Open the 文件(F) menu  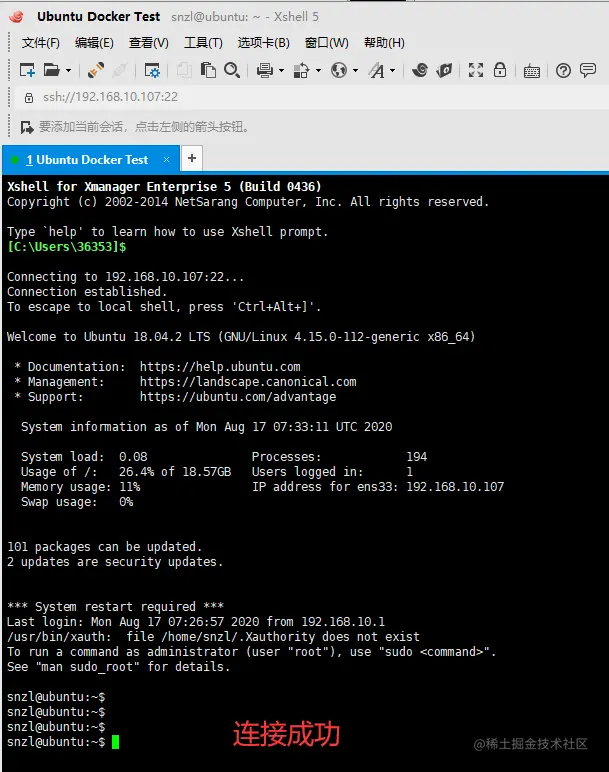(x=40, y=43)
